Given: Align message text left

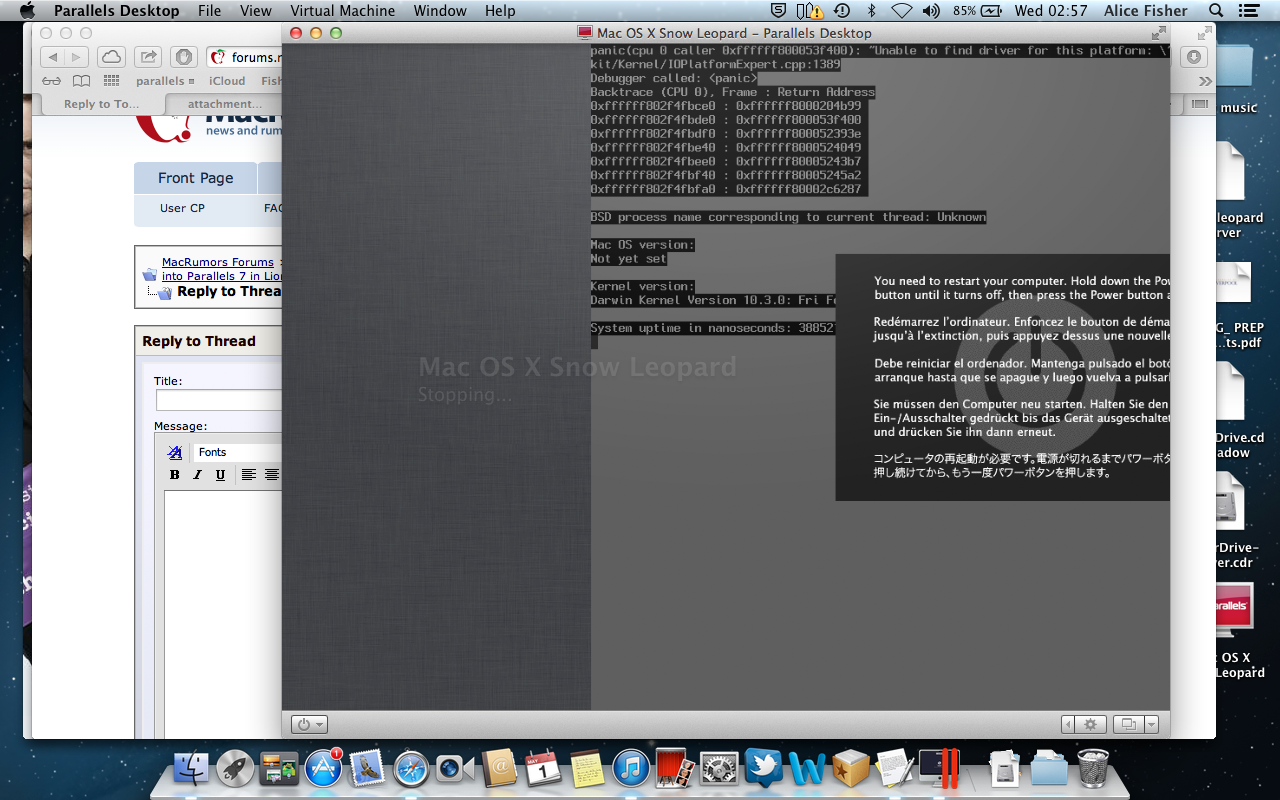Looking at the screenshot, I should (248, 475).
